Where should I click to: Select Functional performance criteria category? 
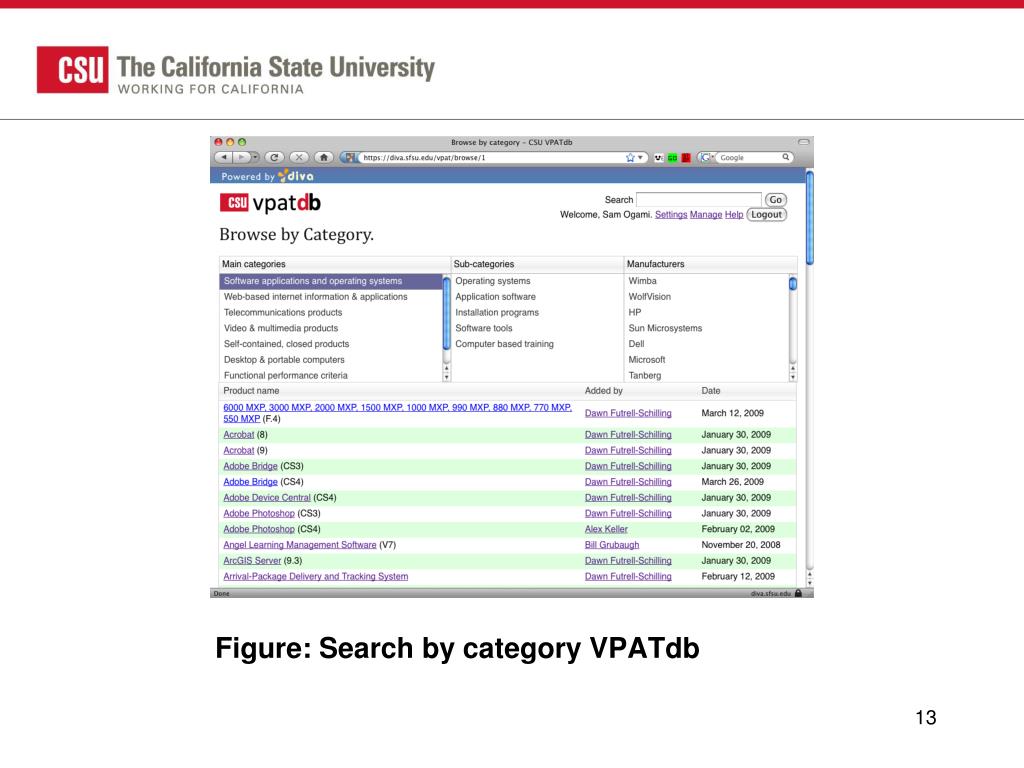[330, 375]
